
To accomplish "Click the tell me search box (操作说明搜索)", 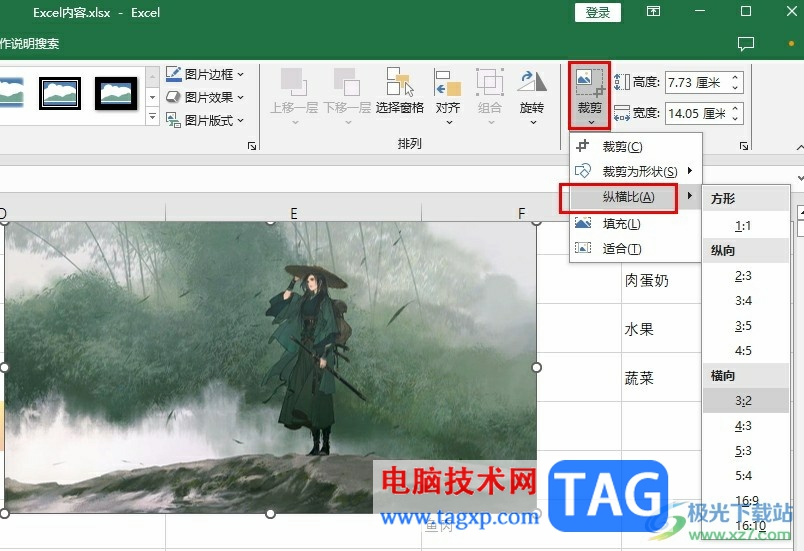I will pos(29,44).
